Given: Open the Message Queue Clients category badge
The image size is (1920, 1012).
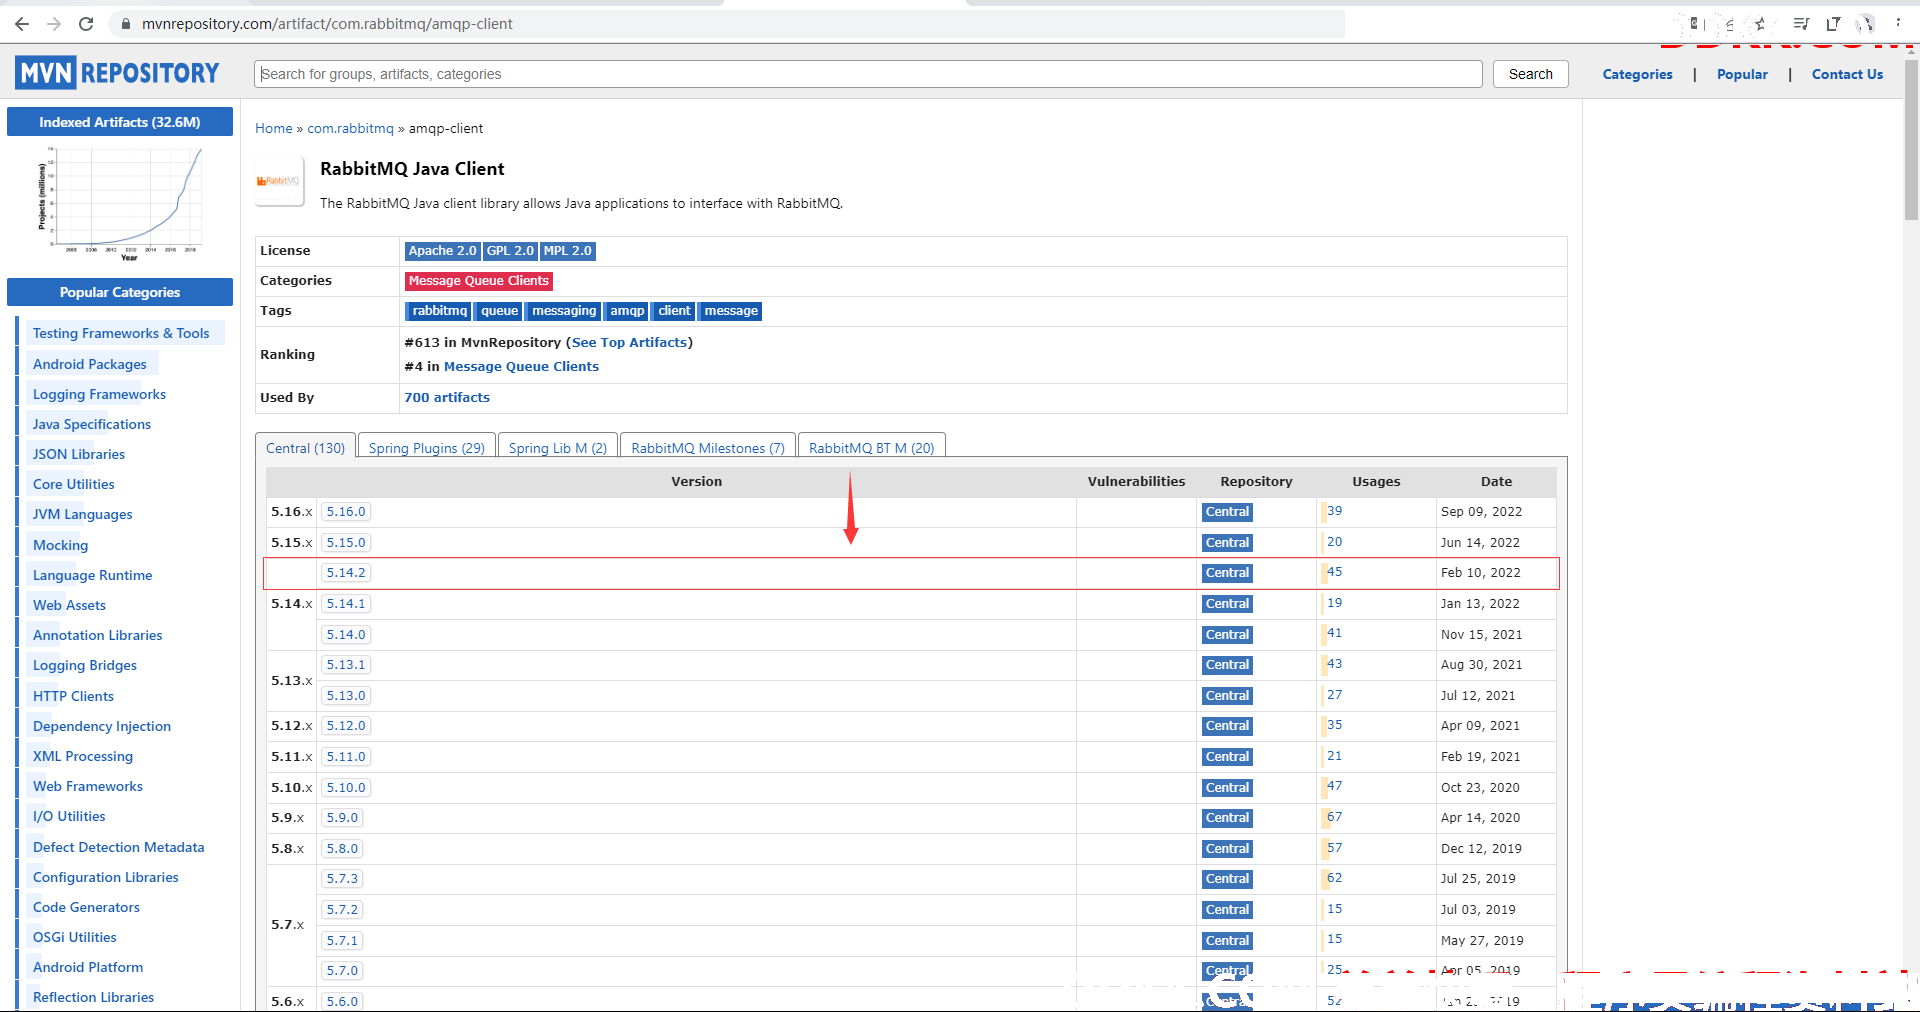Looking at the screenshot, I should [478, 281].
